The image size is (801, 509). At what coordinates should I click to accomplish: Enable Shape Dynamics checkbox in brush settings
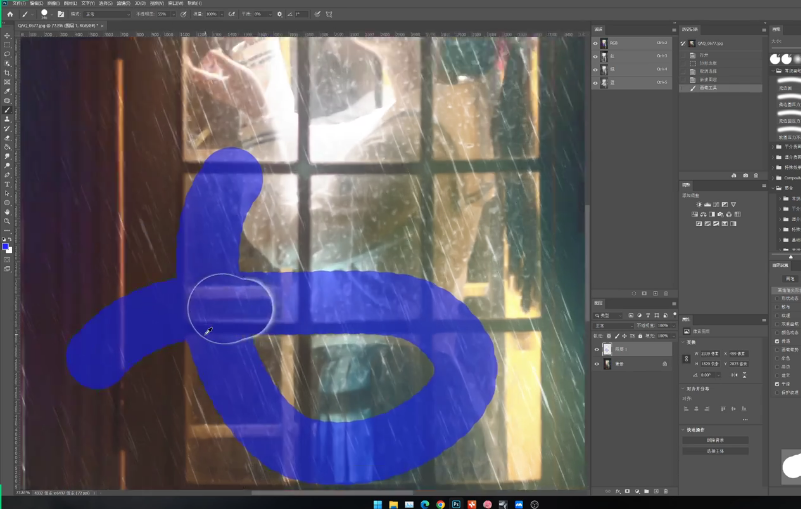[x=777, y=298]
